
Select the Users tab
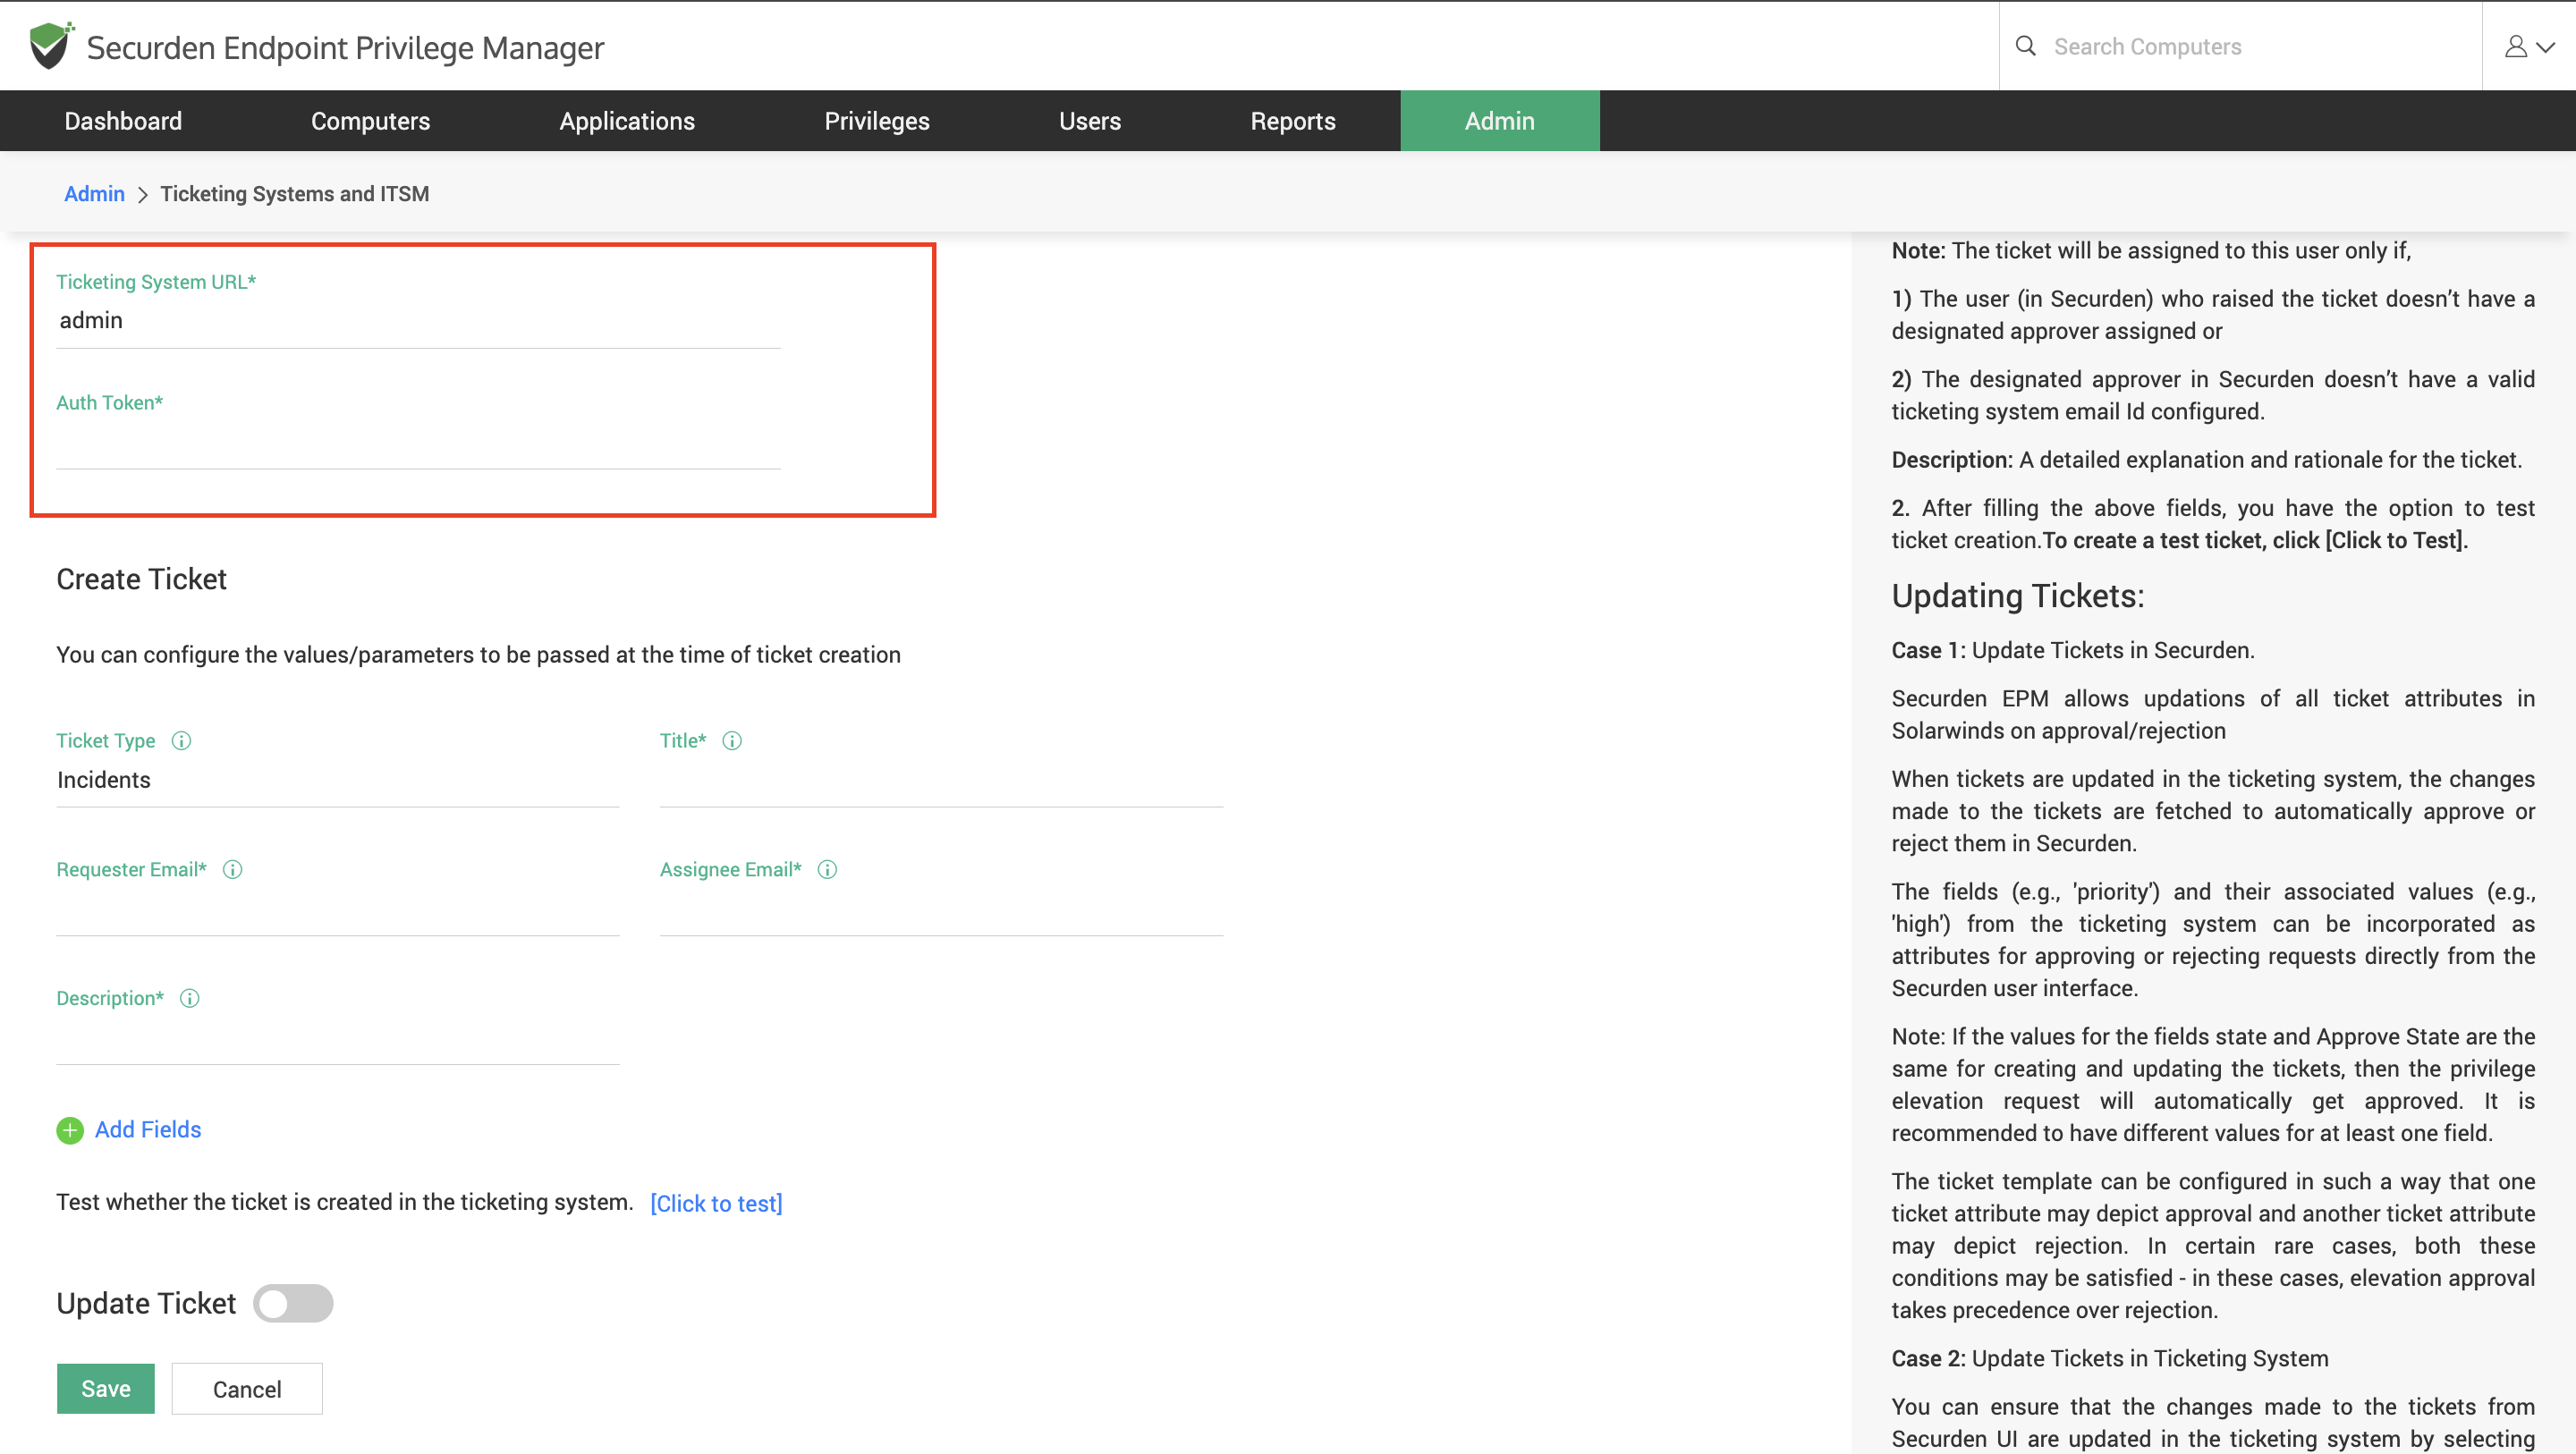point(1090,121)
